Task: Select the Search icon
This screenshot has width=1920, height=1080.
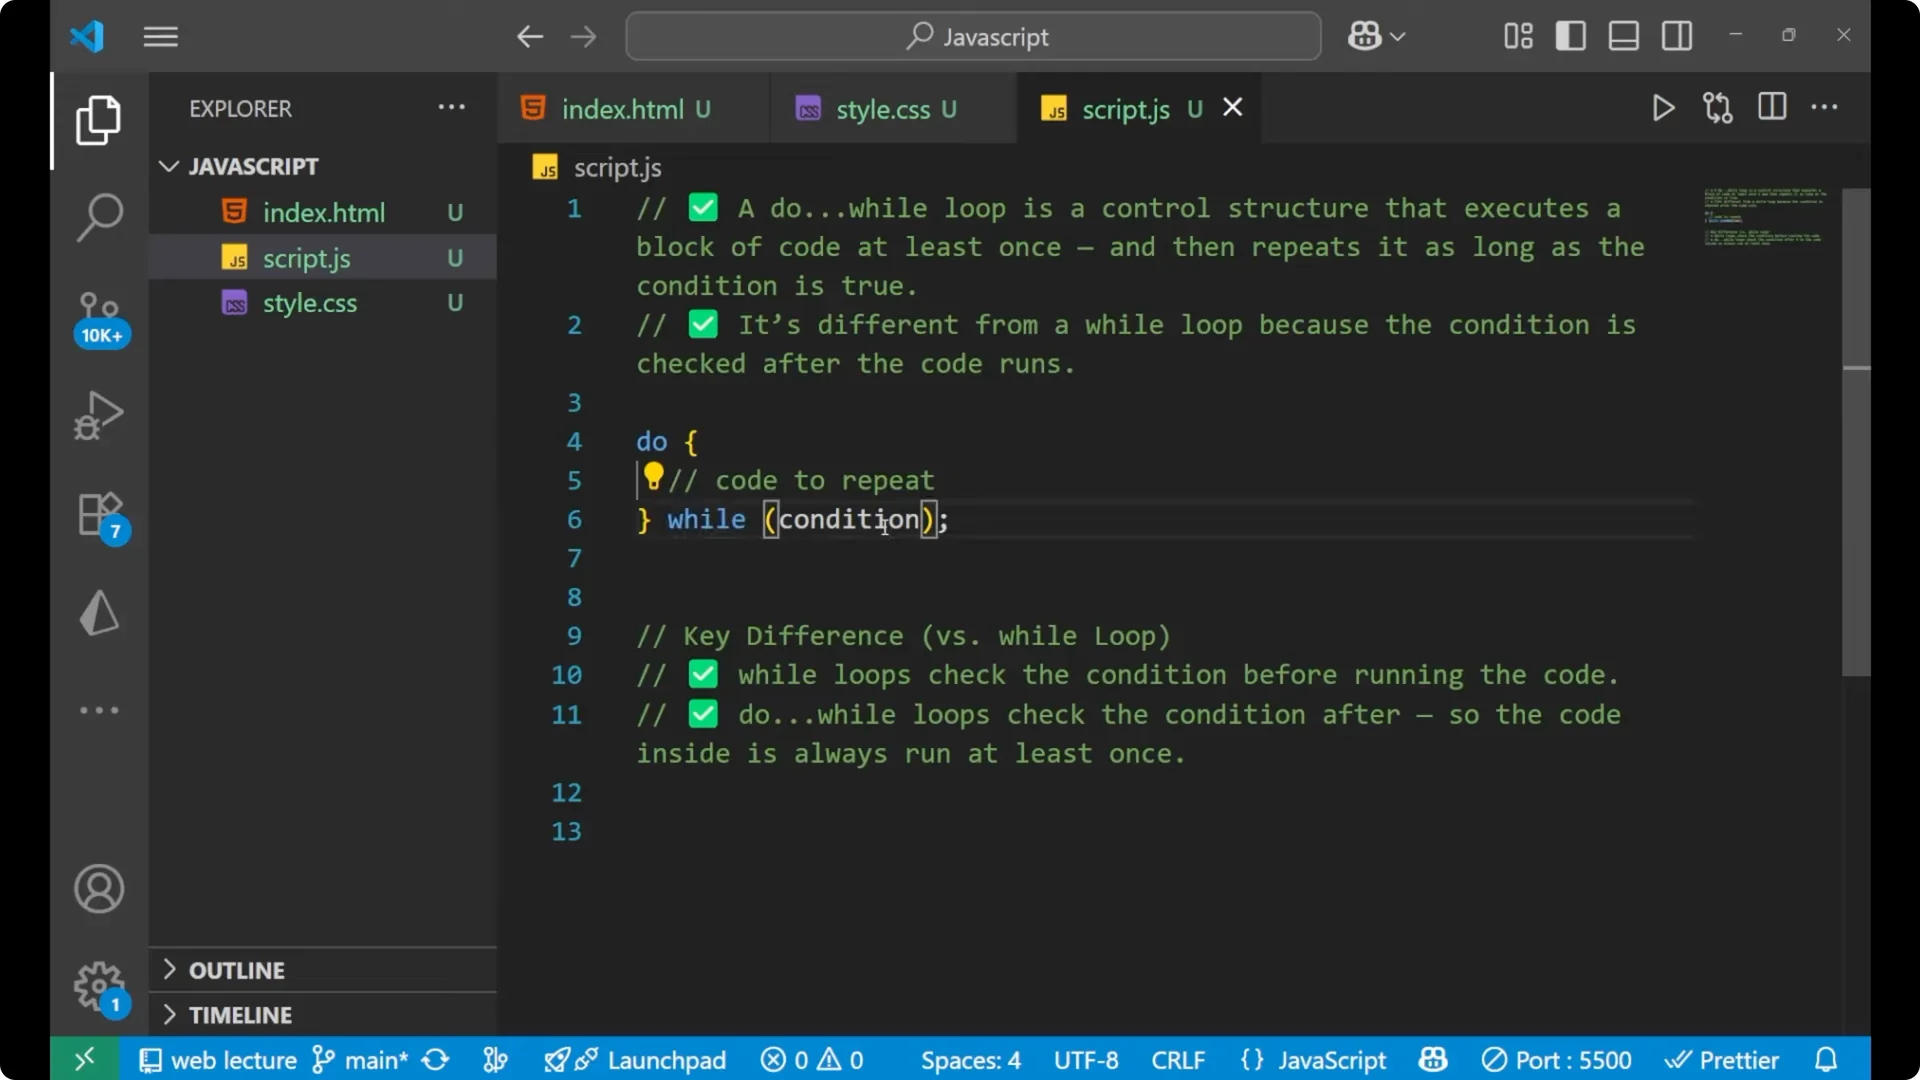Action: 97,216
